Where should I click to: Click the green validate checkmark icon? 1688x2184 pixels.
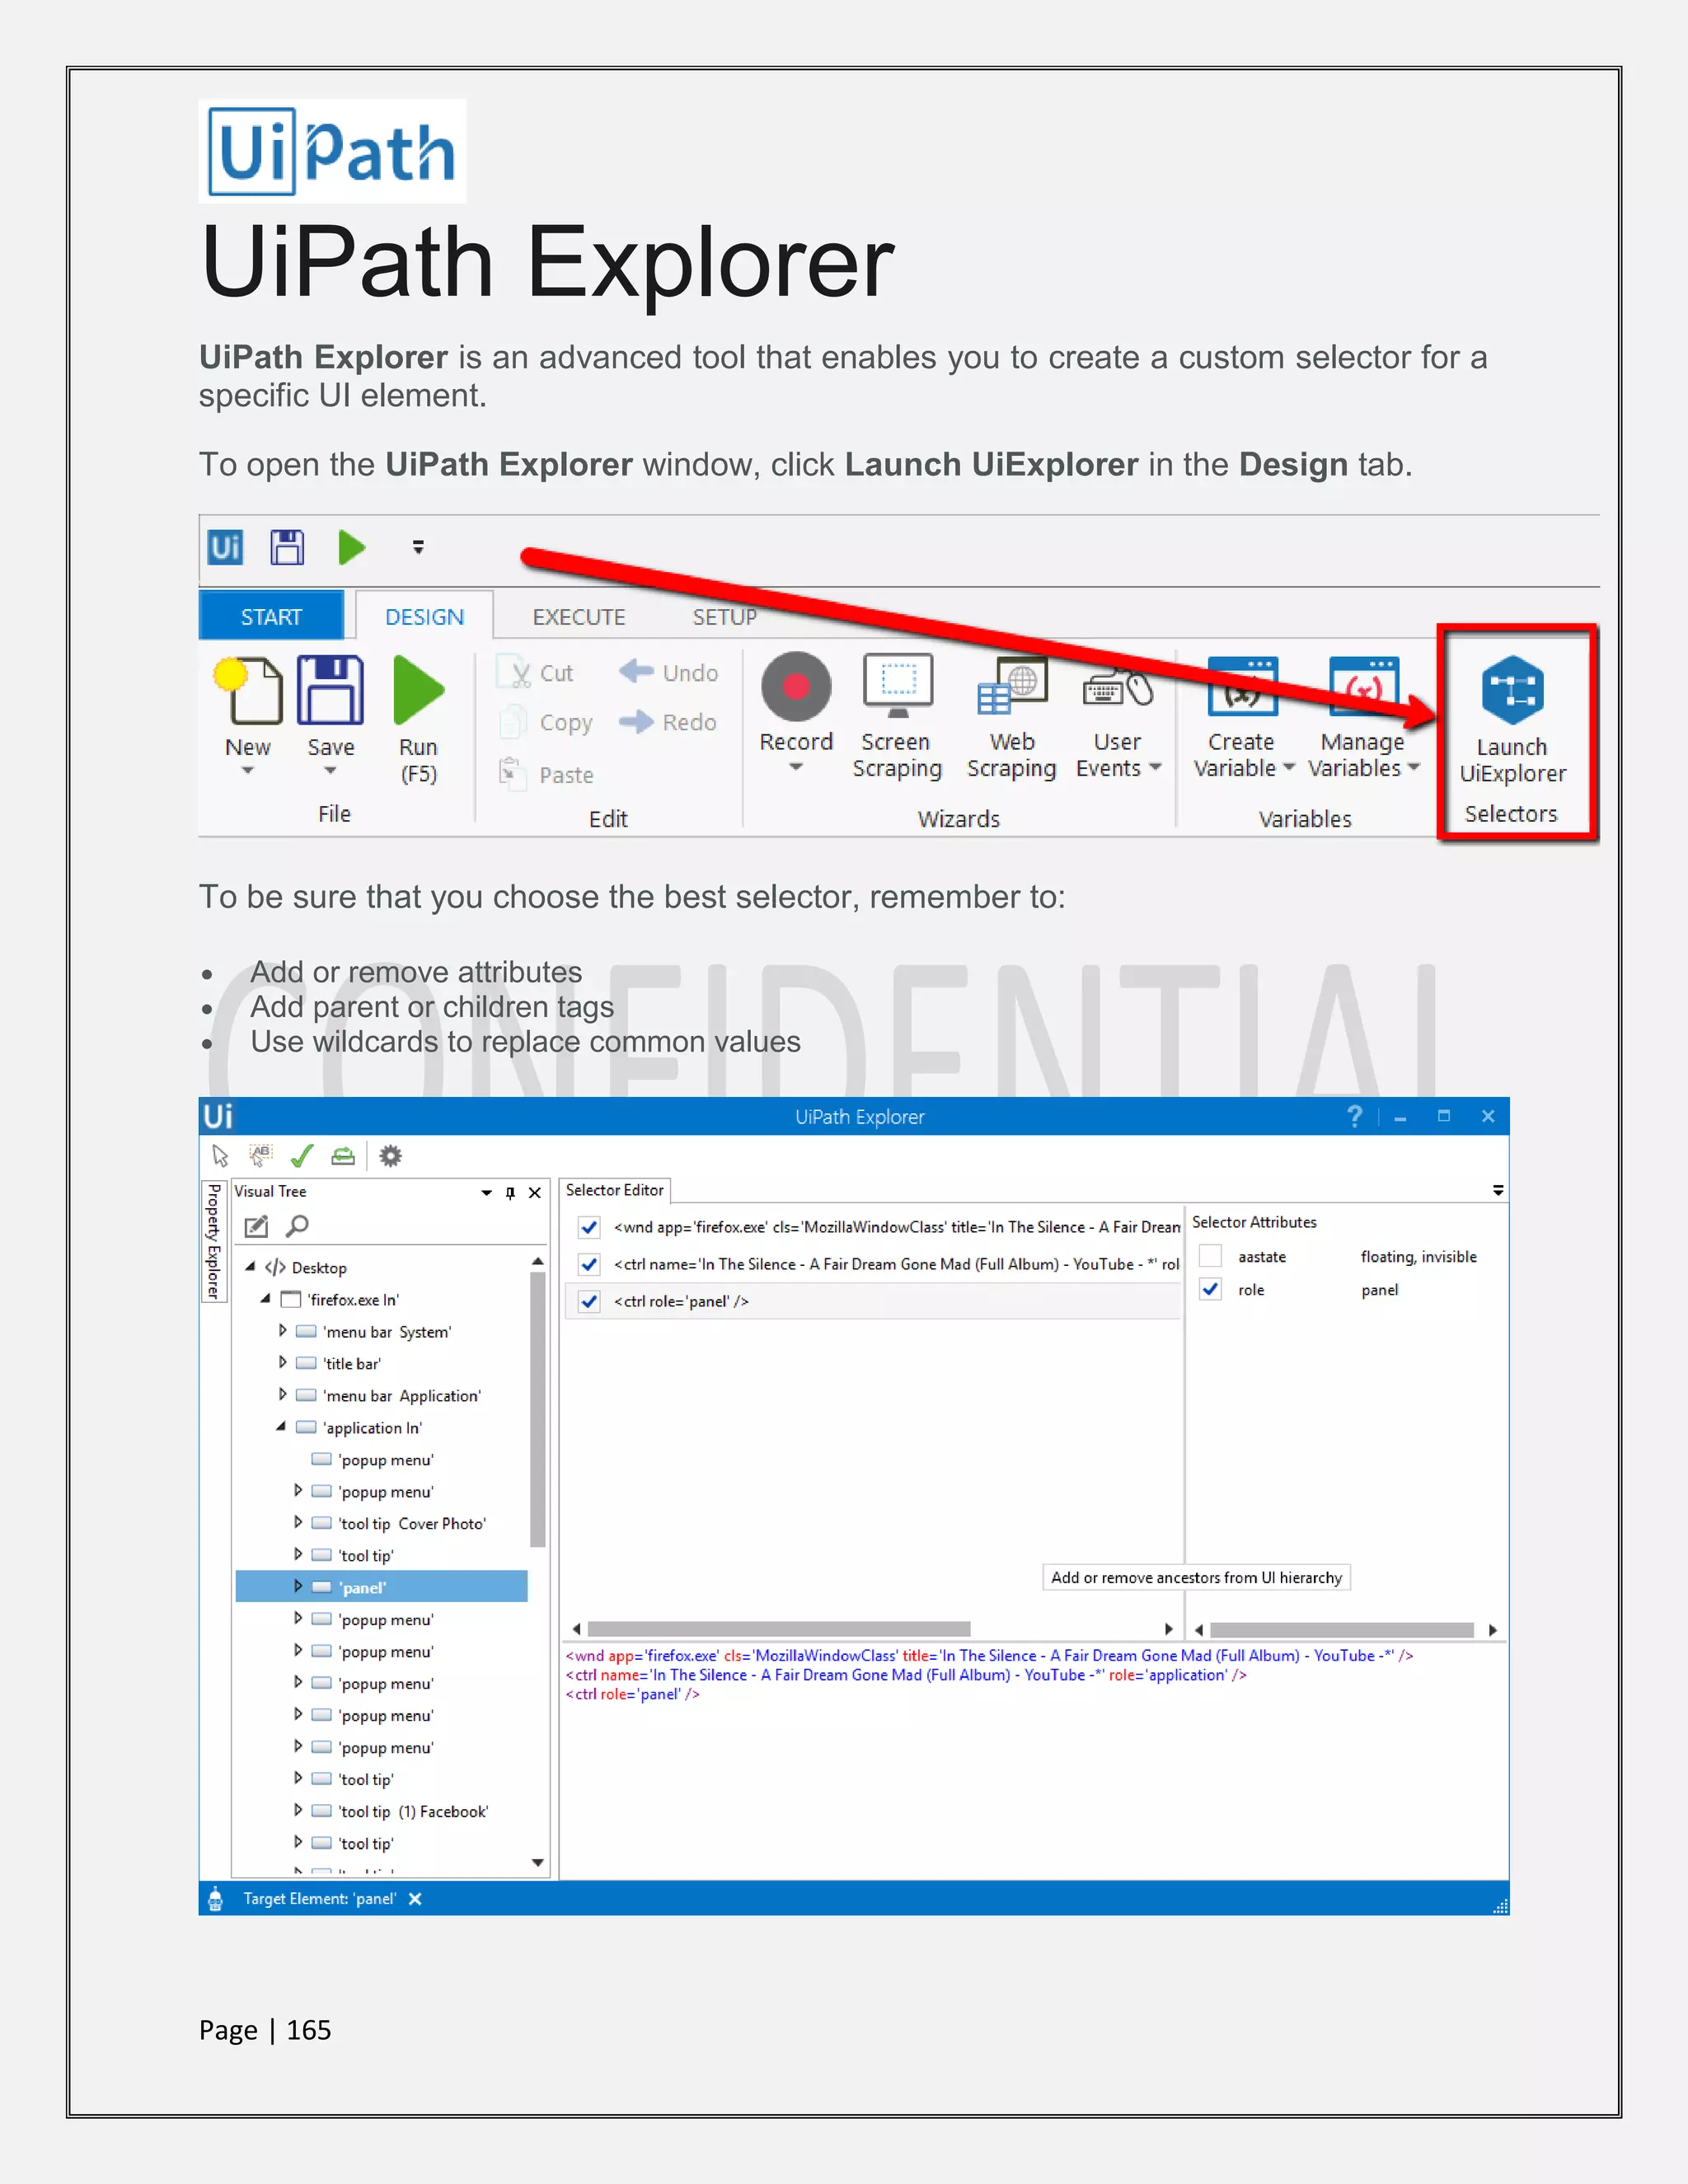tap(302, 1156)
